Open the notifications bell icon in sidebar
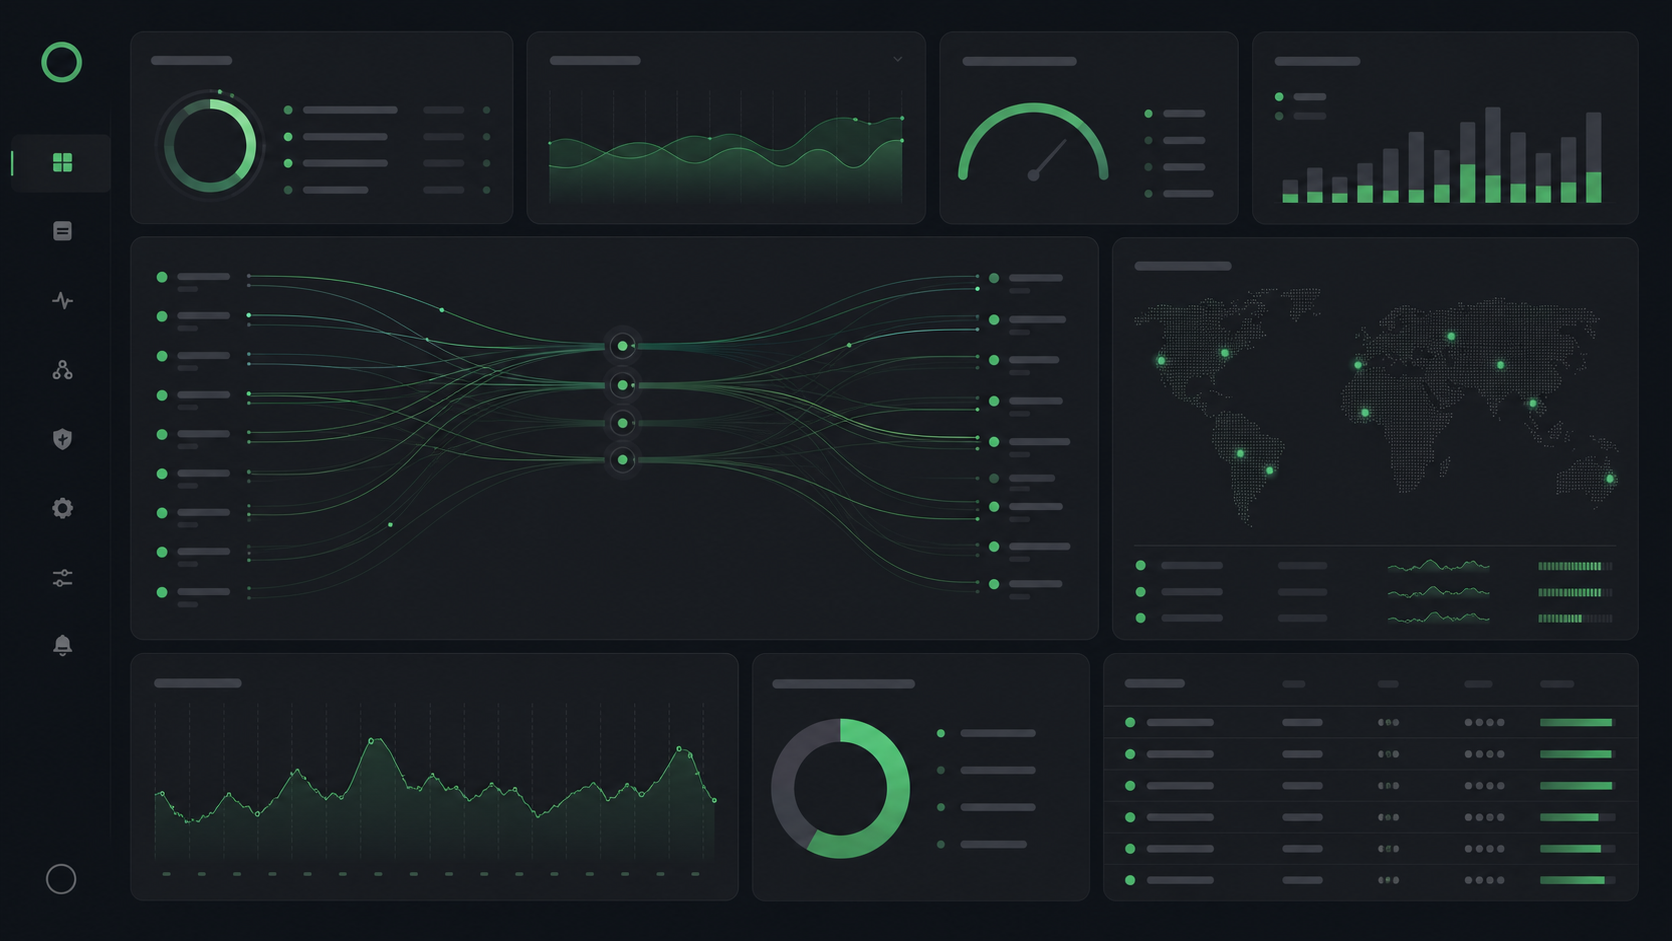This screenshot has height=941, width=1672. [x=62, y=645]
